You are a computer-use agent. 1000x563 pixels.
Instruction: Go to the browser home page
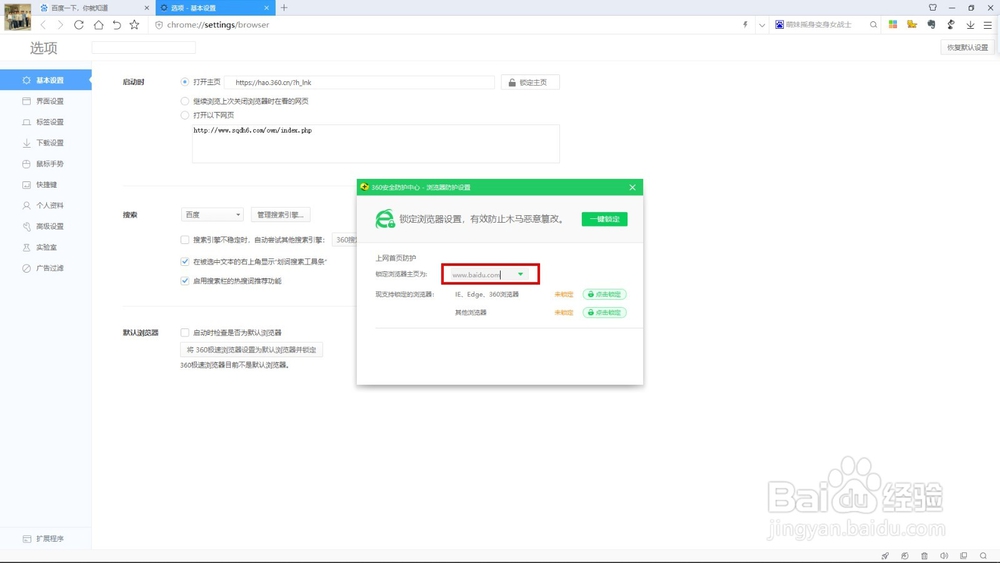click(x=98, y=25)
